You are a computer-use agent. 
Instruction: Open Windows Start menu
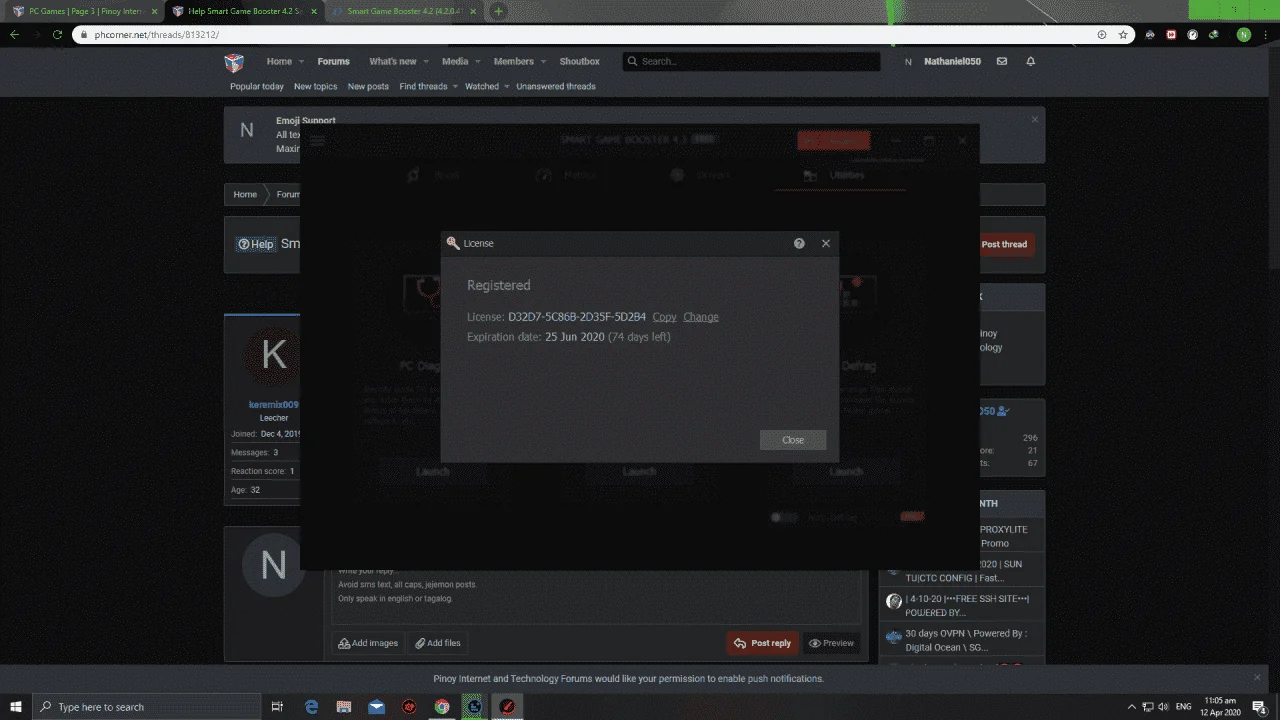click(x=16, y=707)
